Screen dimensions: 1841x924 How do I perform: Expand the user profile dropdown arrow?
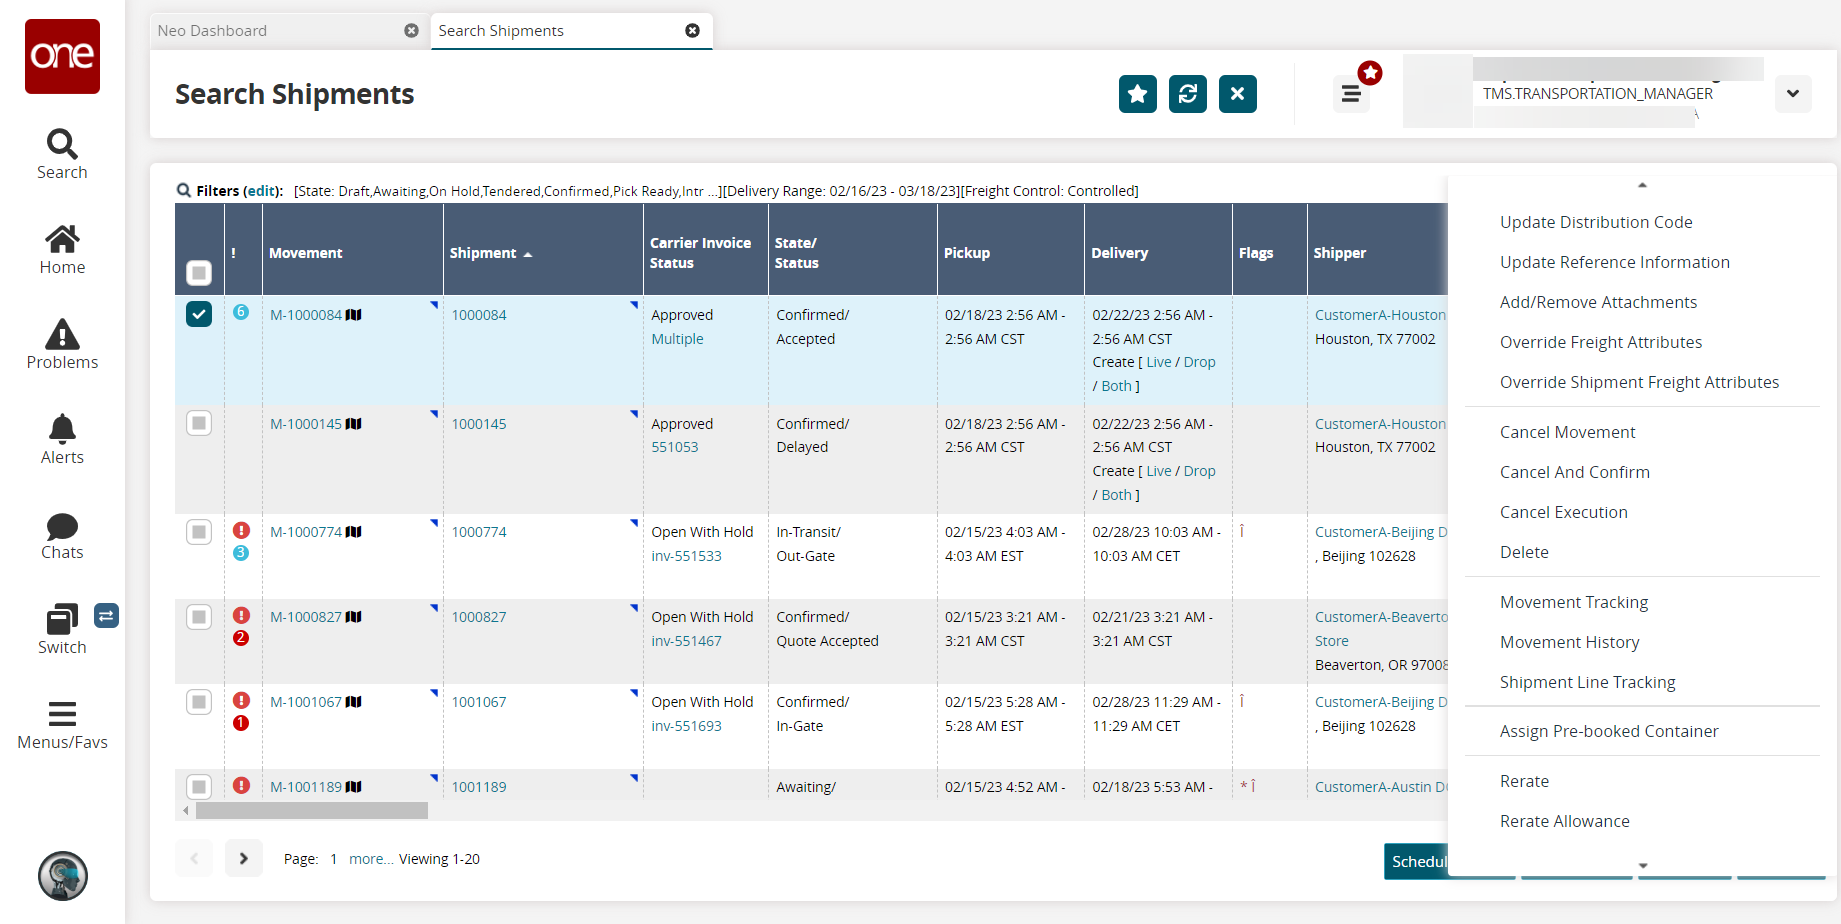click(1792, 94)
